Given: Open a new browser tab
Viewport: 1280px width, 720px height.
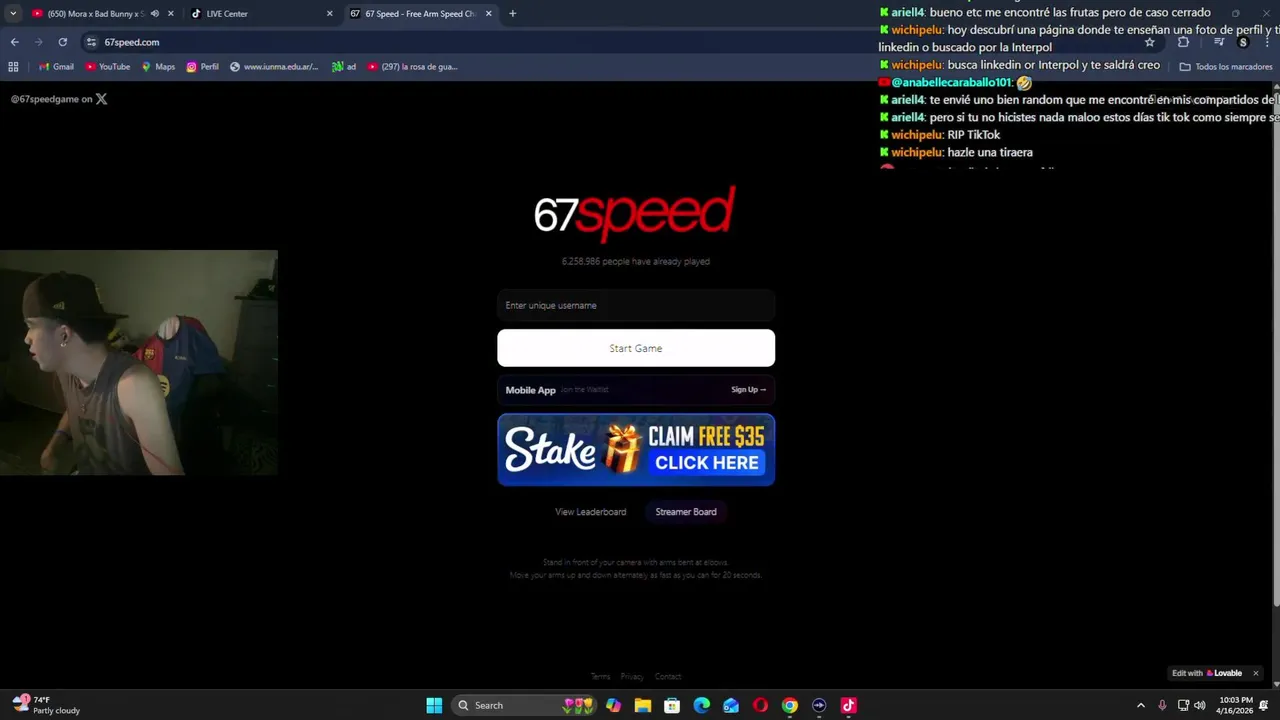Looking at the screenshot, I should (x=512, y=14).
